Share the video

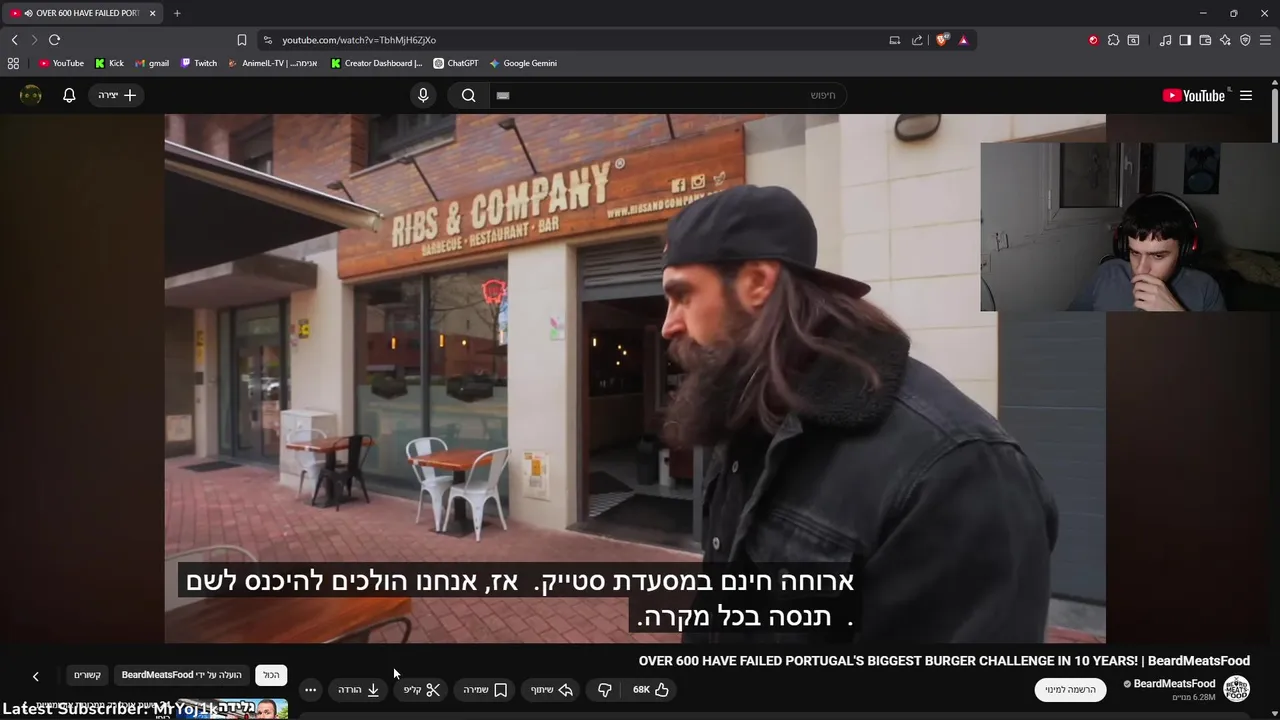click(551, 689)
